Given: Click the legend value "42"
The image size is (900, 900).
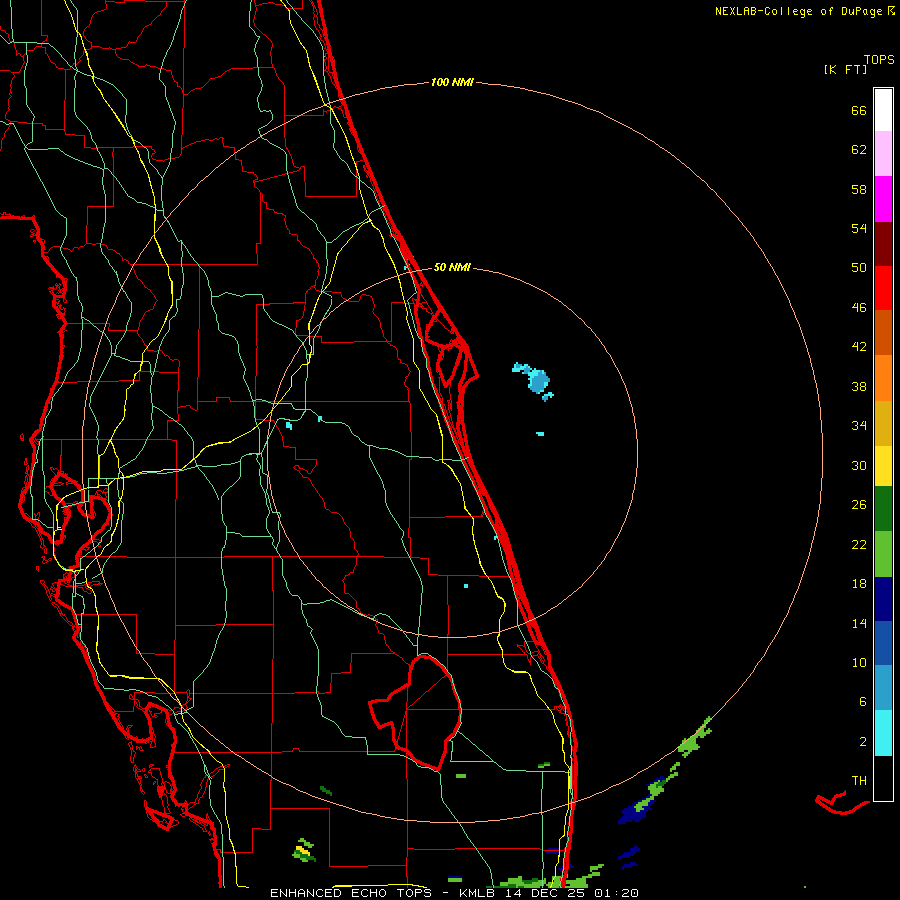Looking at the screenshot, I should coord(859,347).
